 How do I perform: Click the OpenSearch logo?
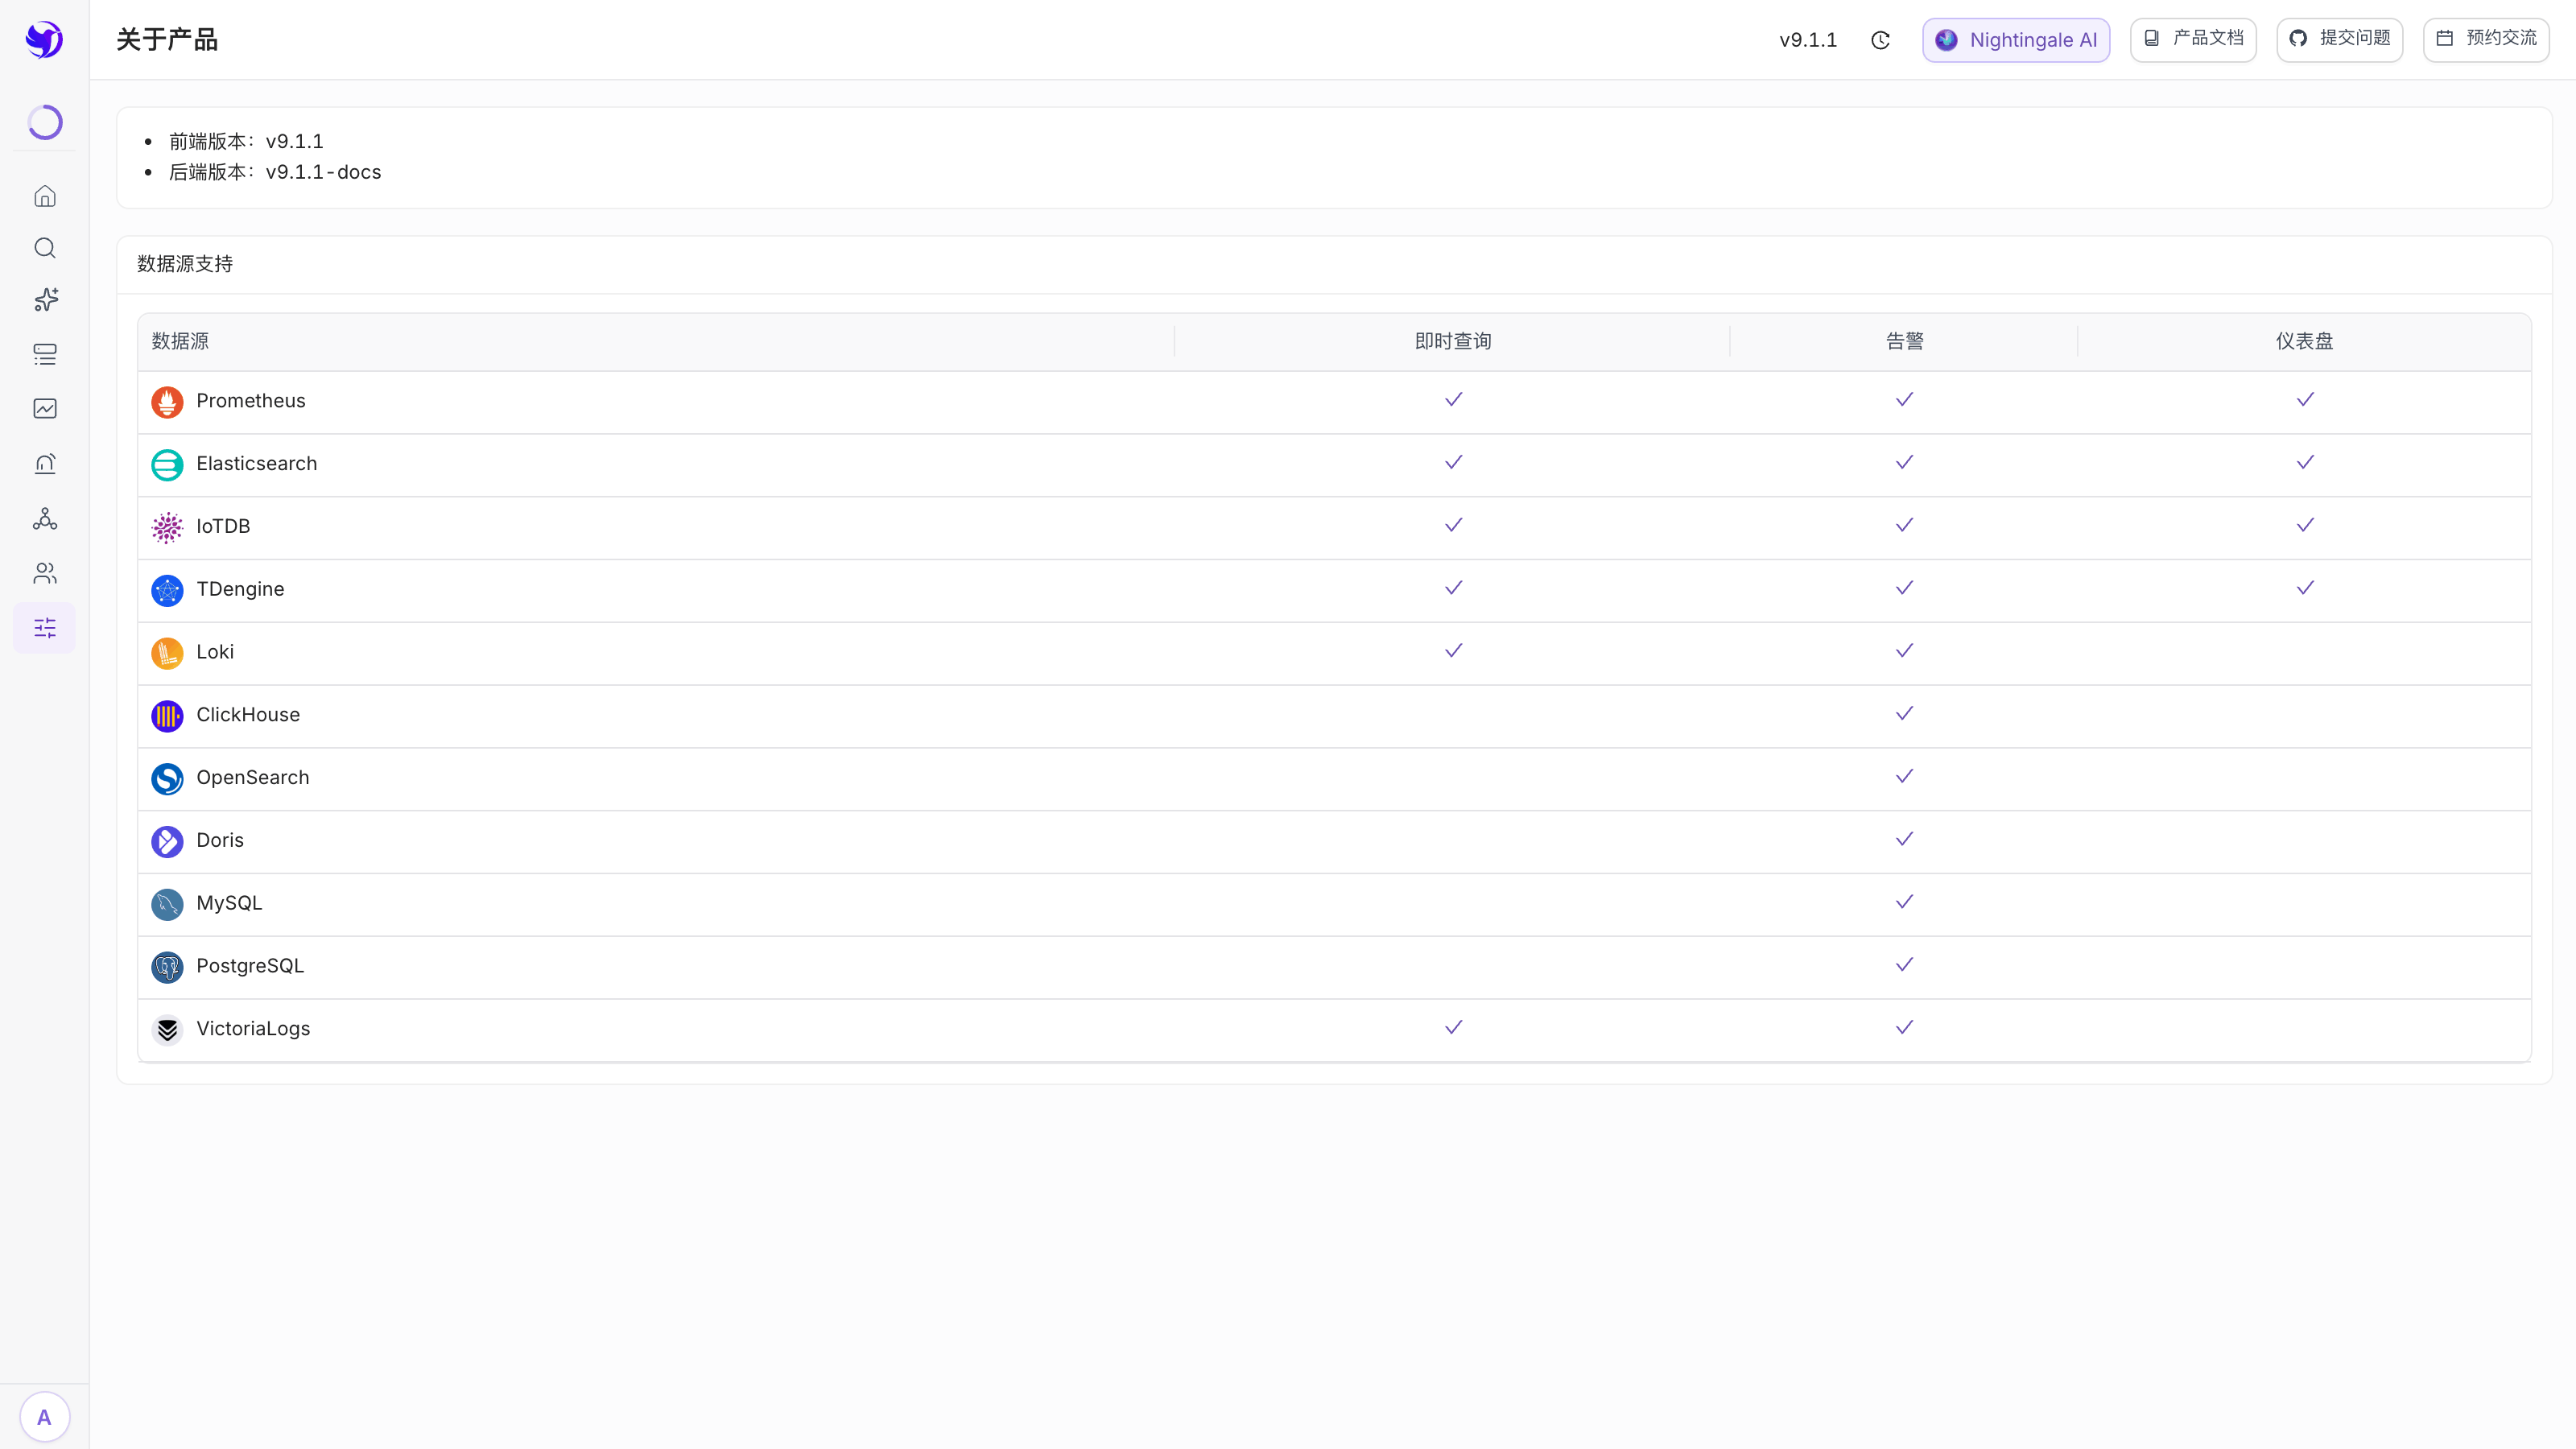tap(167, 779)
